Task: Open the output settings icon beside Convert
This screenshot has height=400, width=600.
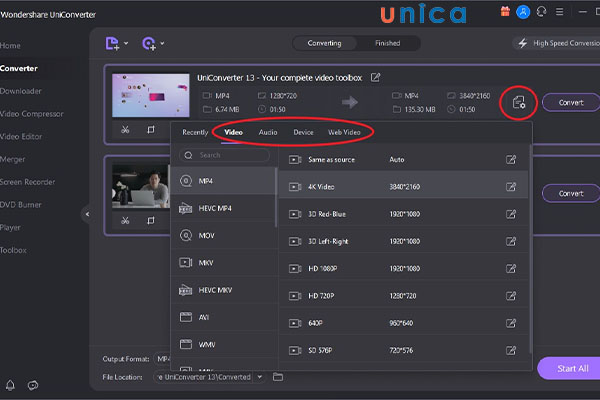Action: [518, 102]
